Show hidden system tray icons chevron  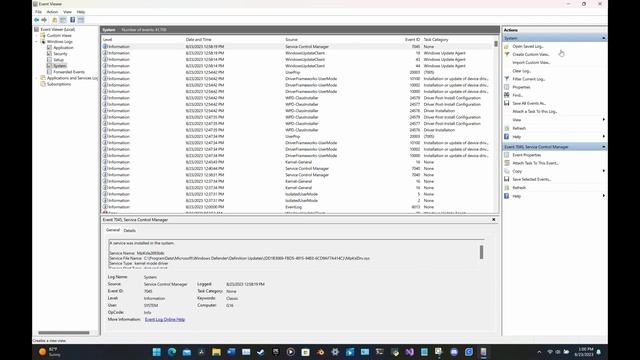(x=539, y=352)
